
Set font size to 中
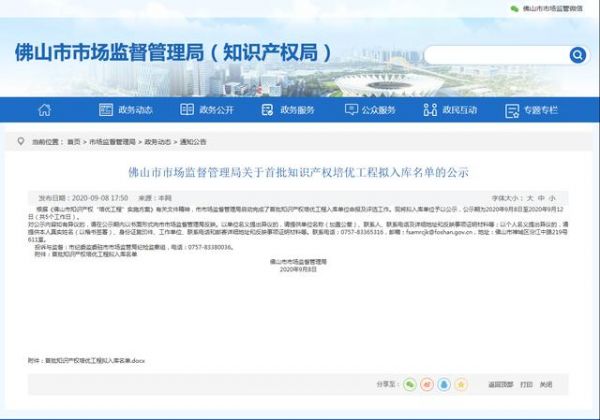click(x=541, y=198)
